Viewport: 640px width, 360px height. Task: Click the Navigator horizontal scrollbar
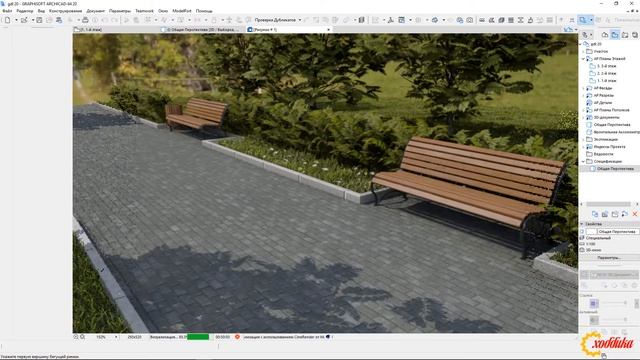[x=608, y=204]
